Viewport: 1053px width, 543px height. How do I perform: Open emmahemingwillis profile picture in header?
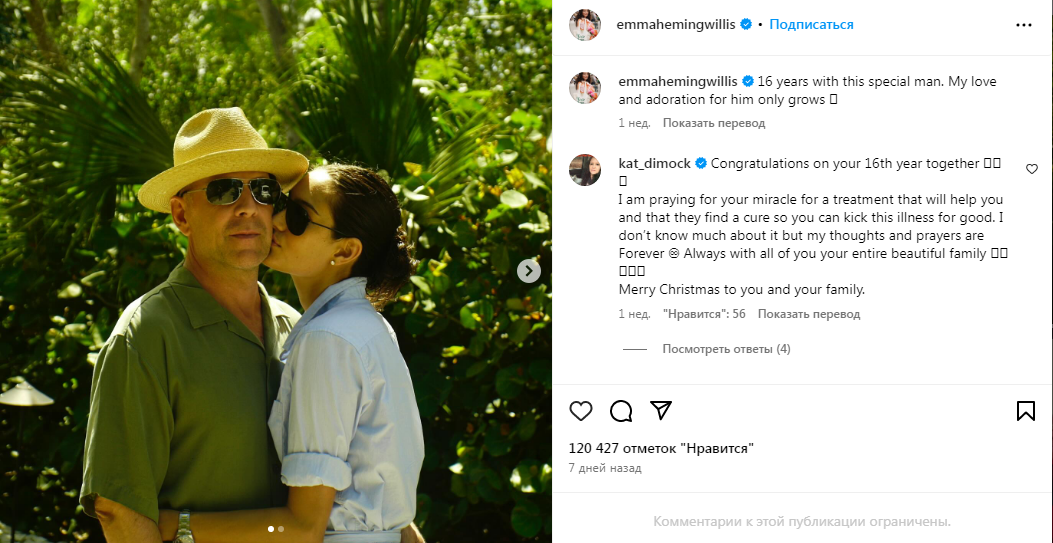coord(585,25)
